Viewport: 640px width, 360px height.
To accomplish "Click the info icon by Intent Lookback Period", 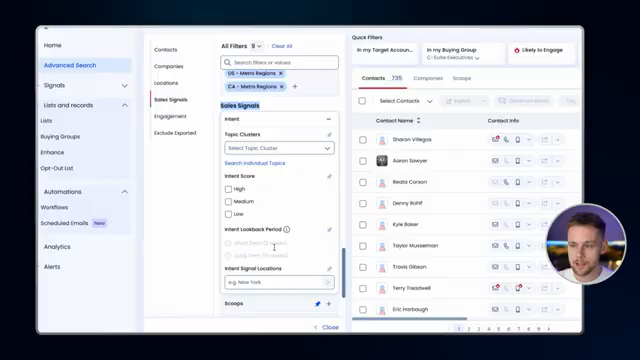I will click(287, 229).
